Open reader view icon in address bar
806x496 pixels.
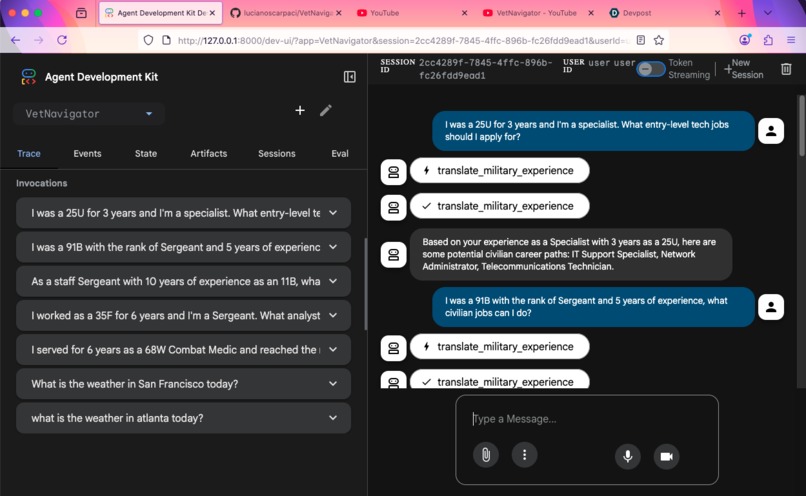coord(640,40)
